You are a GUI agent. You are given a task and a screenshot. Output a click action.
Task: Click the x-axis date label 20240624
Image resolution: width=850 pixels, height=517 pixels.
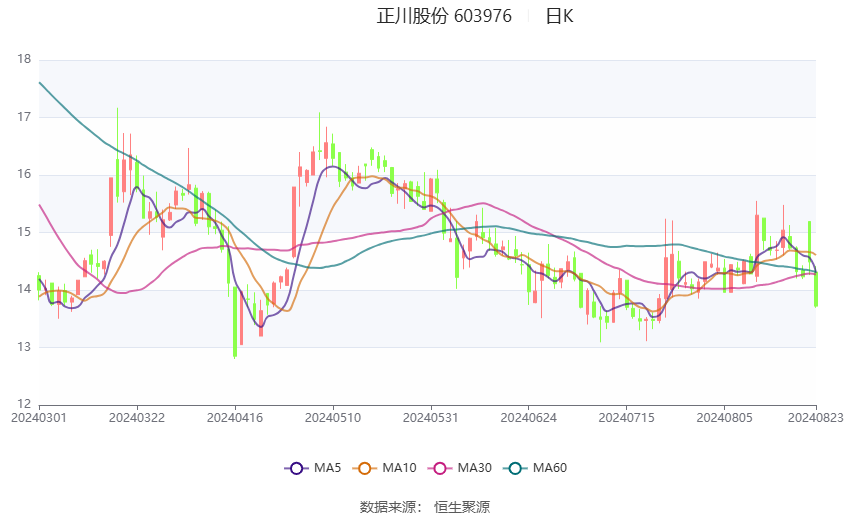(x=529, y=418)
